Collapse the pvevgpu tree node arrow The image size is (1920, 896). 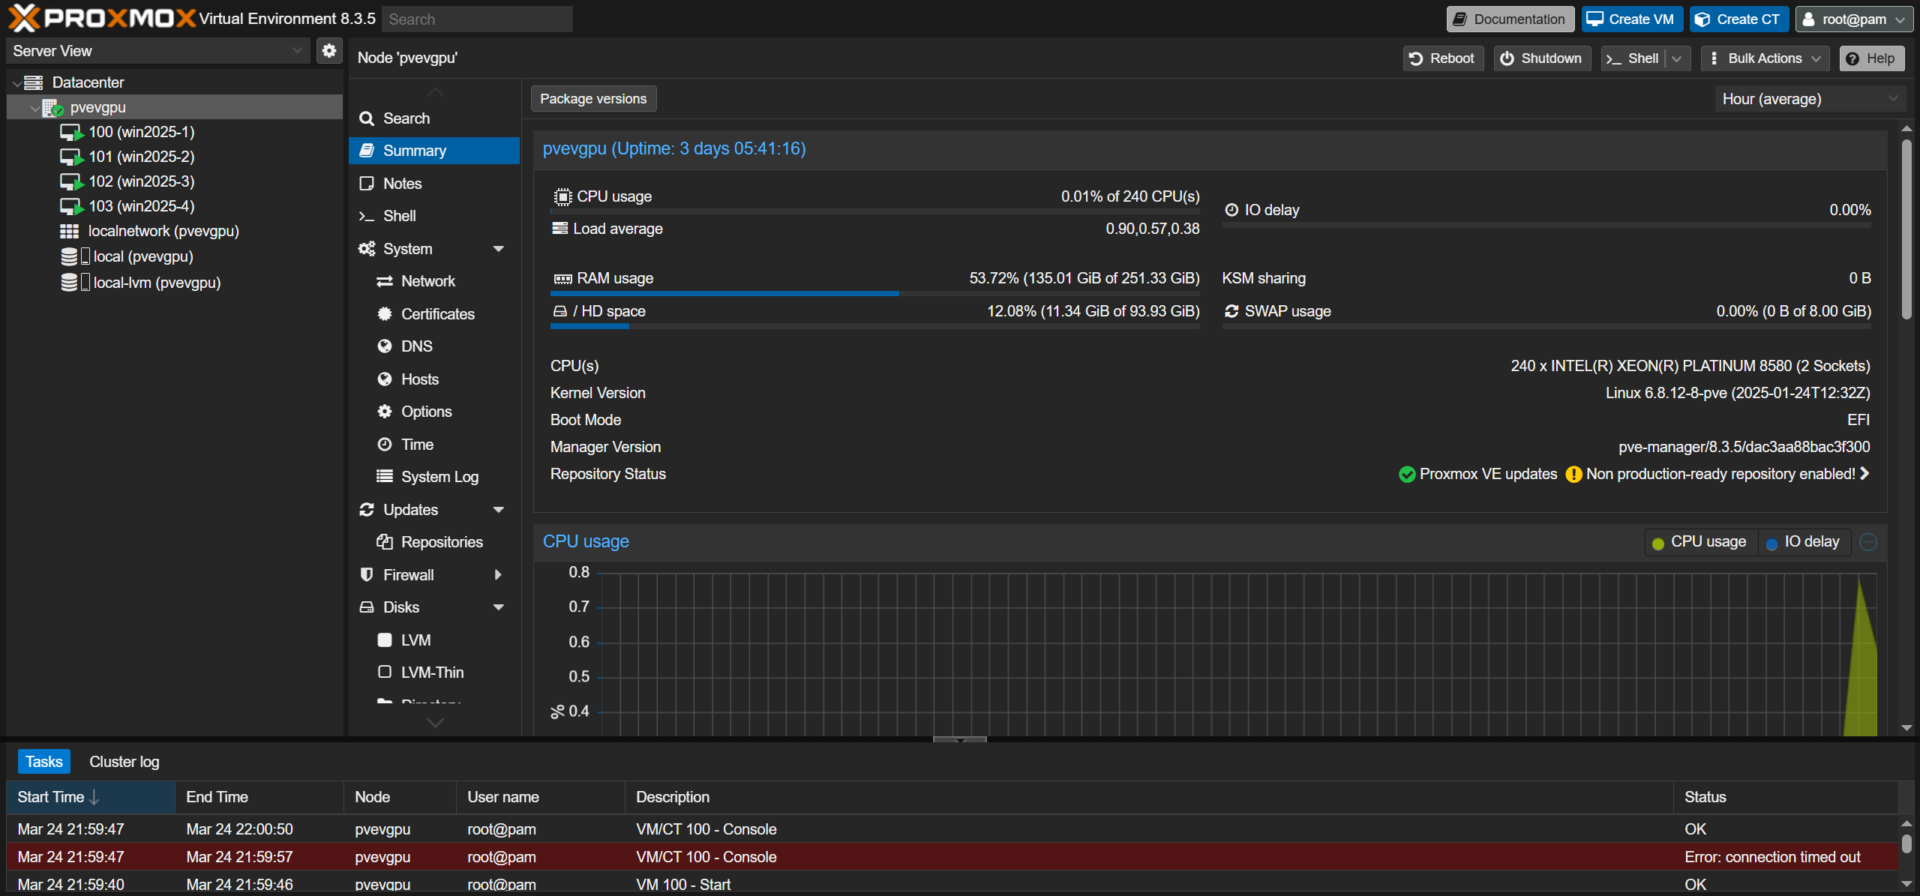click(x=35, y=108)
